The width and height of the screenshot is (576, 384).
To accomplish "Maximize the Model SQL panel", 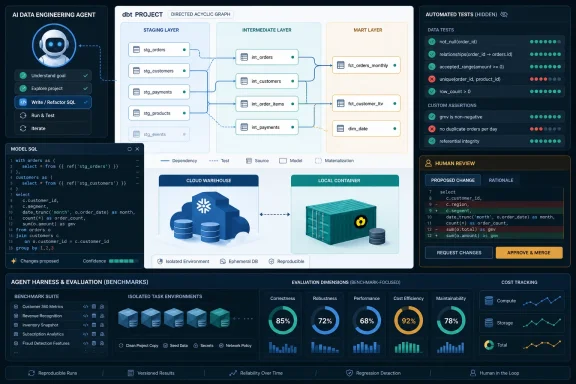I will tap(129, 149).
